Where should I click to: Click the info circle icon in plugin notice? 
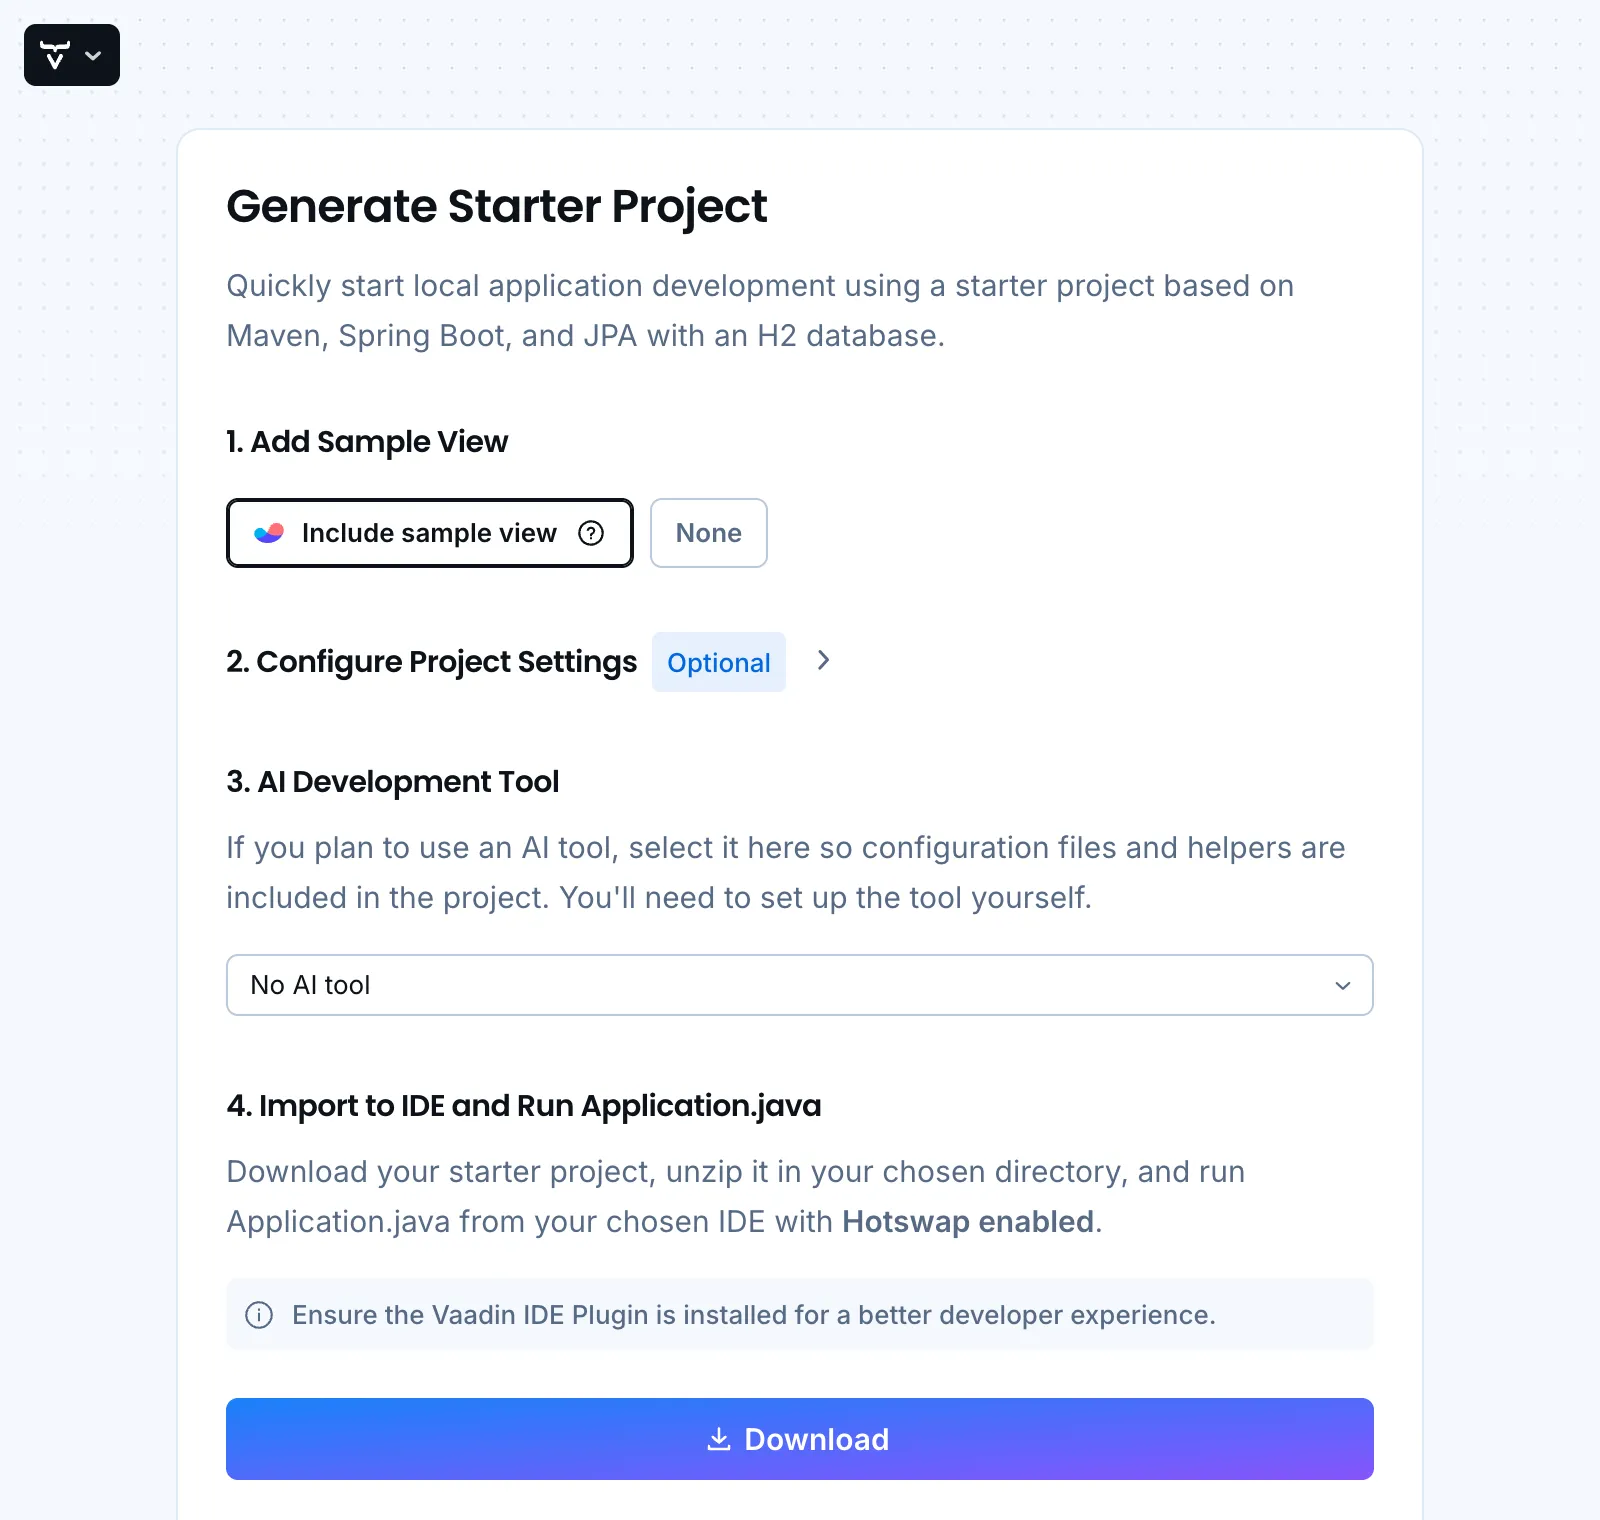[x=259, y=1314]
